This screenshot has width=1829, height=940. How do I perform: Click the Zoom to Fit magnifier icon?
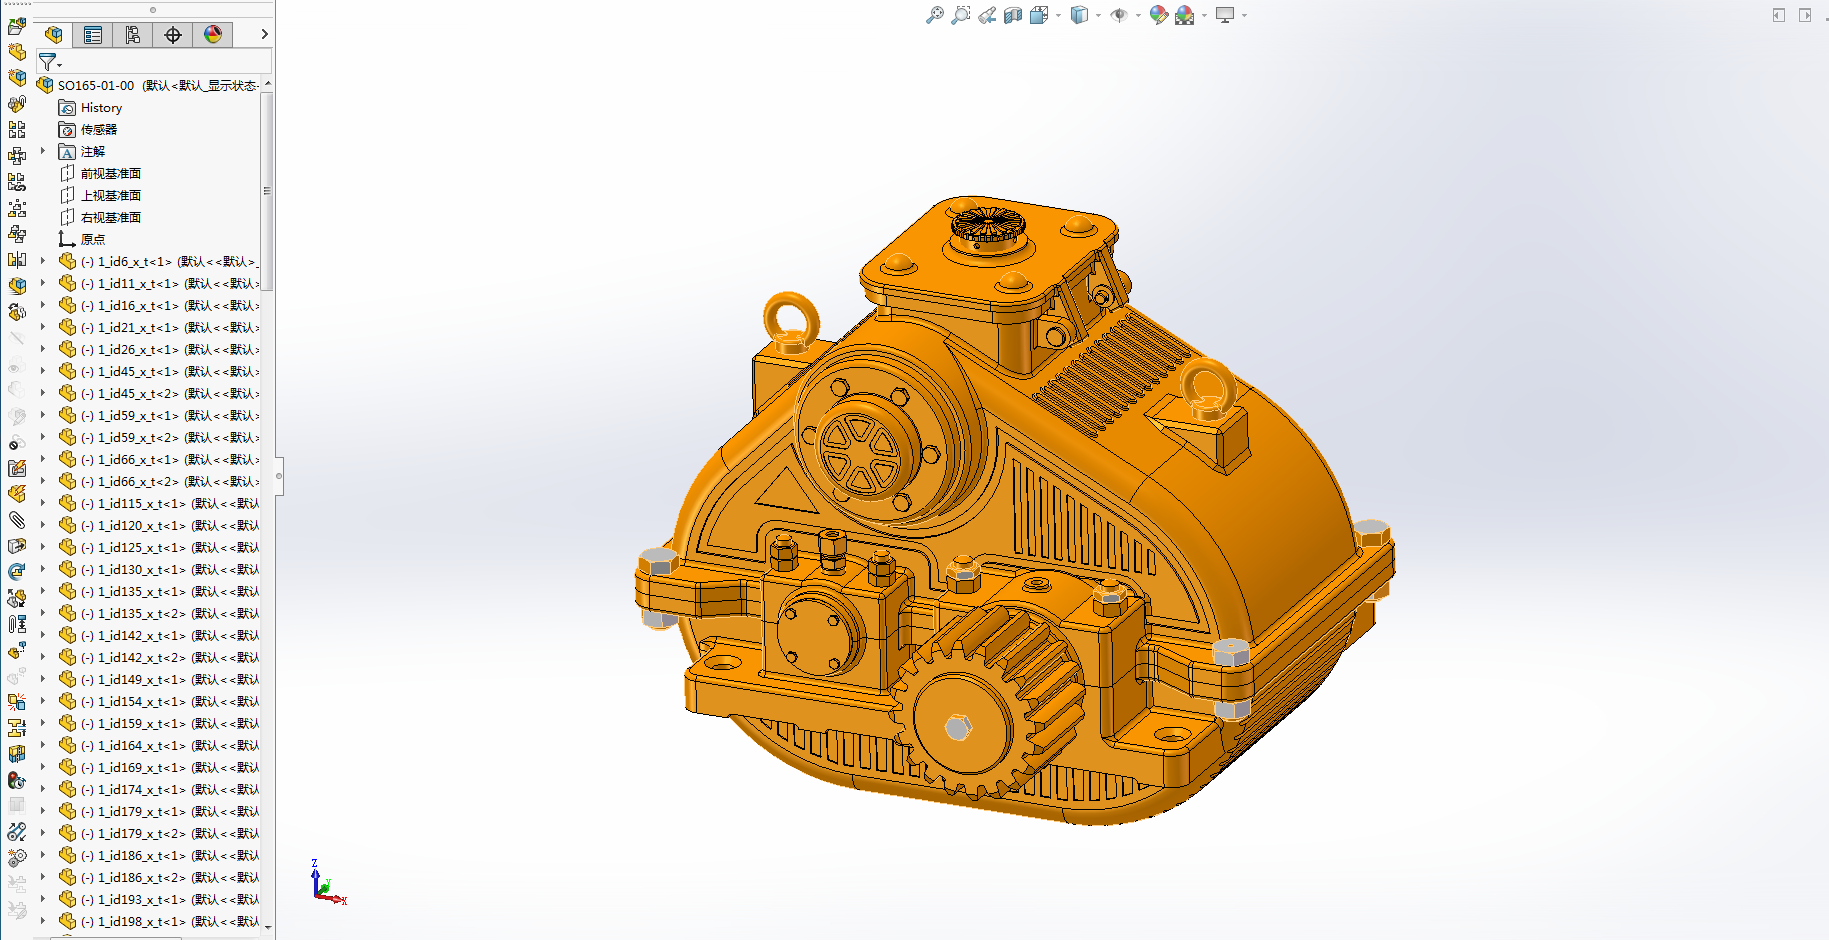[934, 15]
